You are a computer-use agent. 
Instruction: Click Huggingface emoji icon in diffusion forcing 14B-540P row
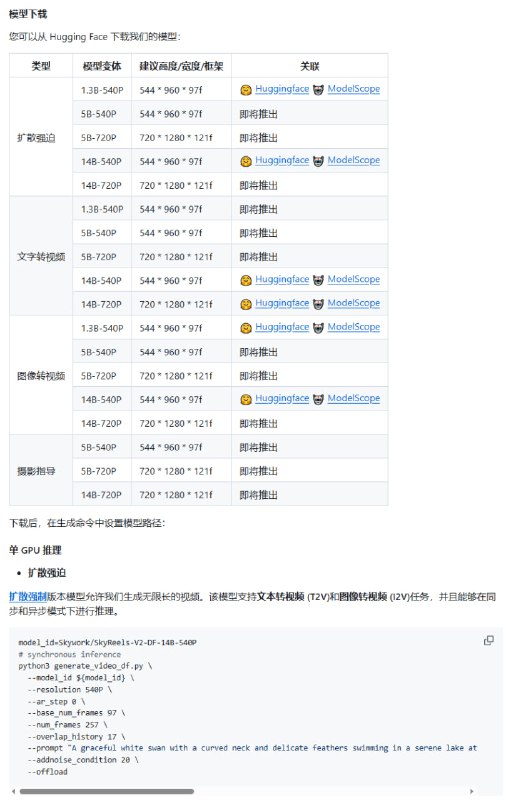(246, 161)
